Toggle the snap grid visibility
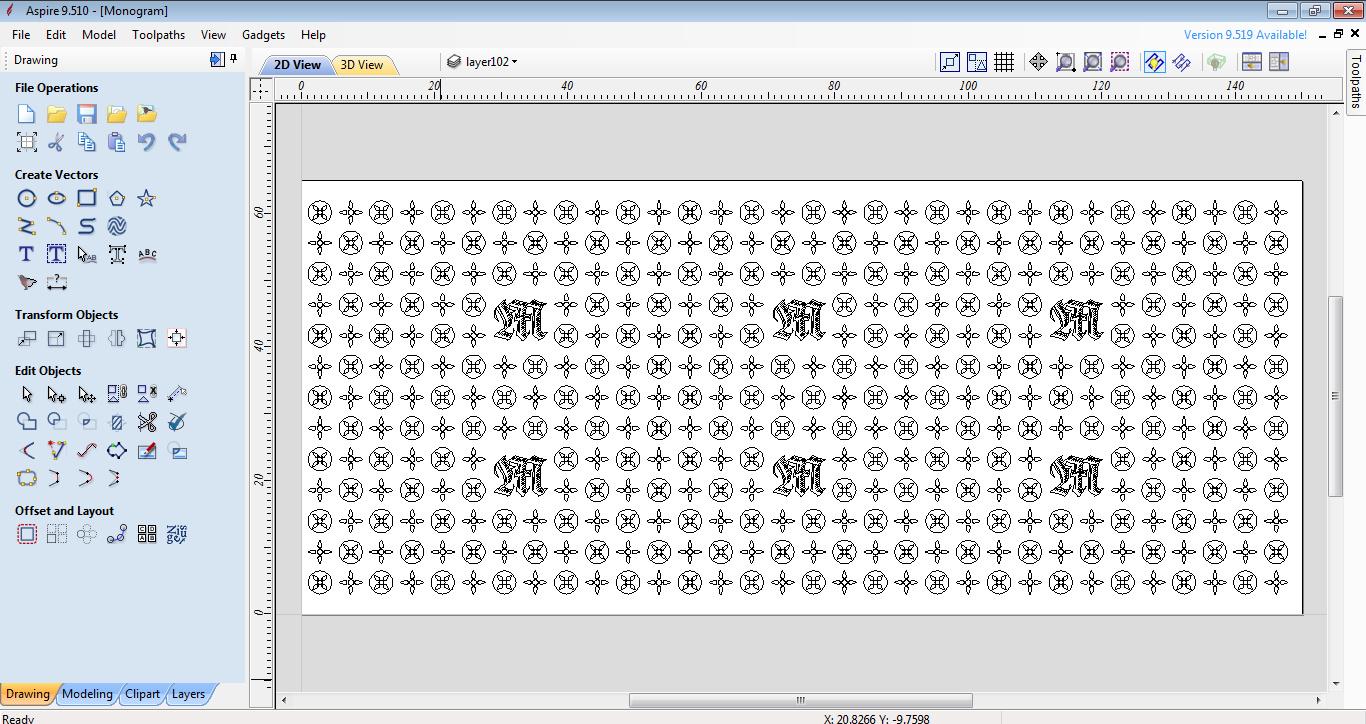Image resolution: width=1366 pixels, height=724 pixels. pyautogui.click(x=1004, y=61)
